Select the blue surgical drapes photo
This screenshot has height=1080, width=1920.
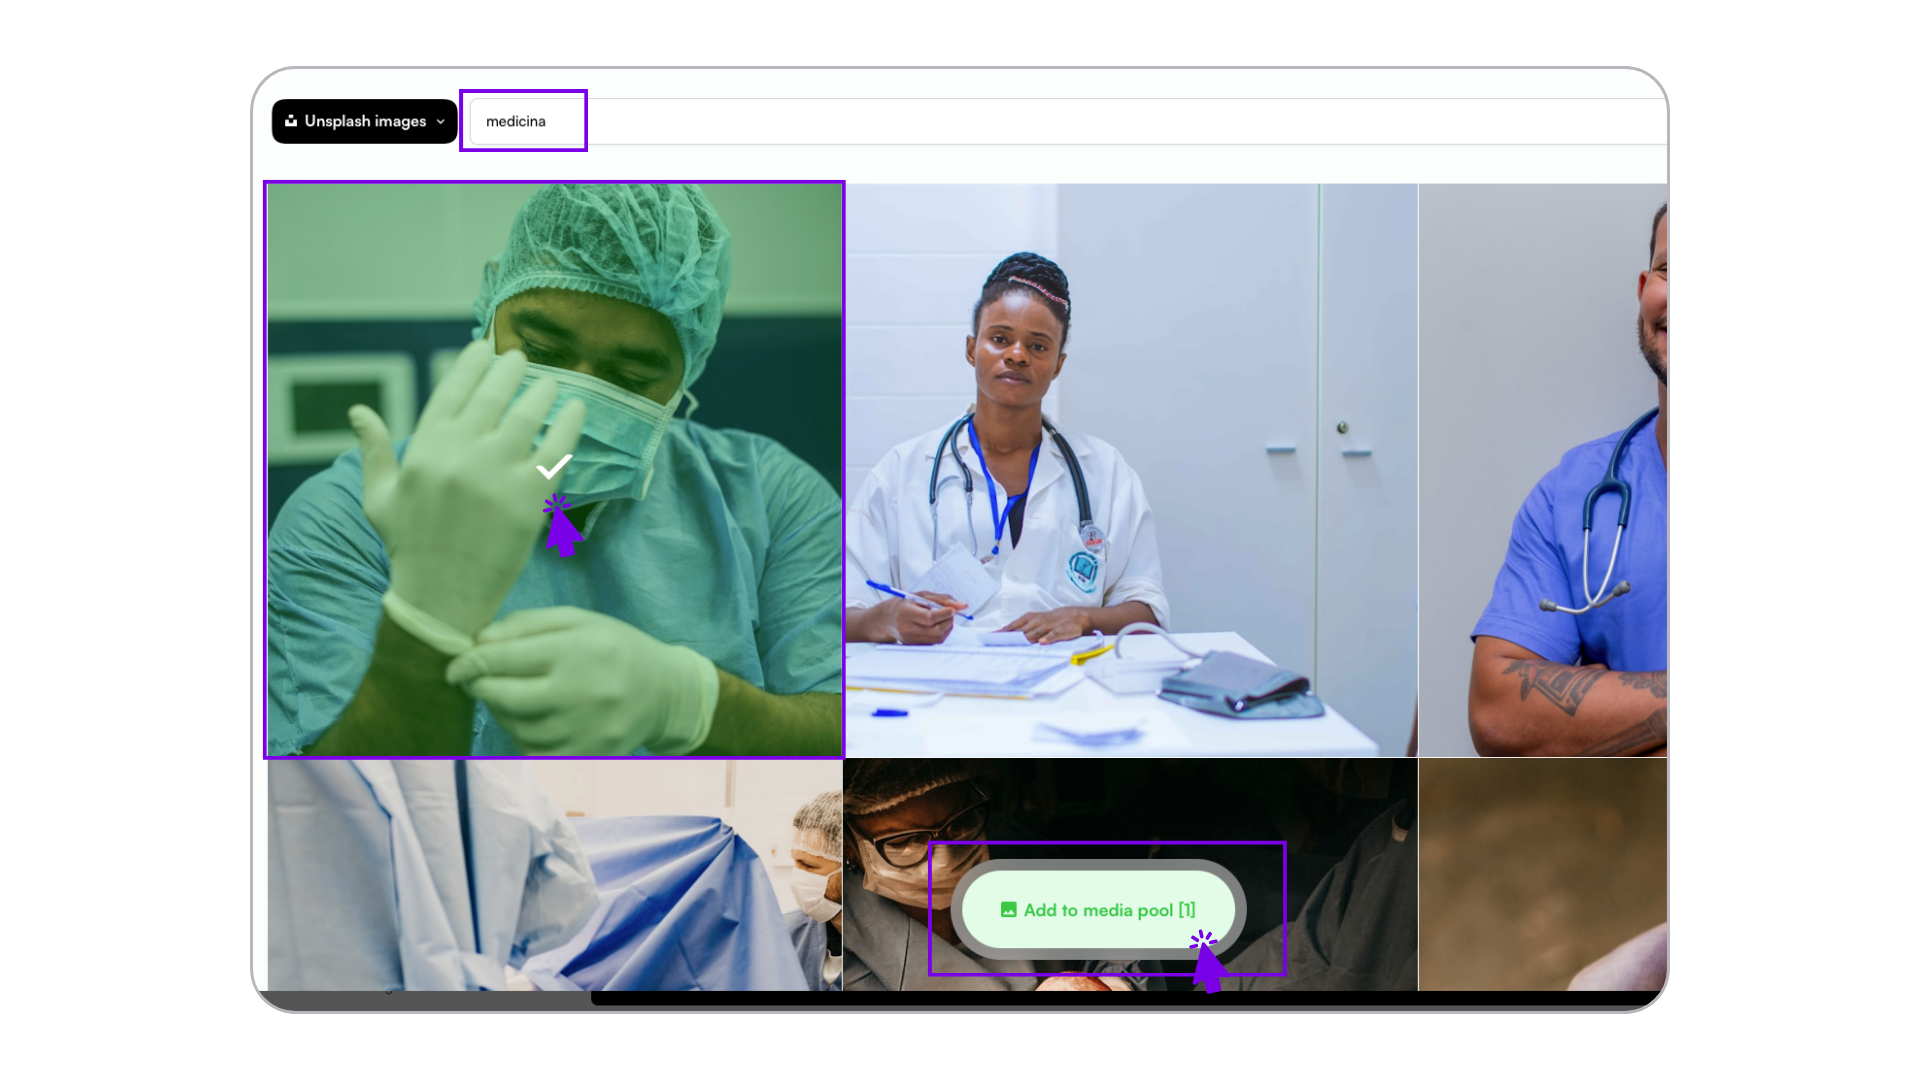coord(555,874)
